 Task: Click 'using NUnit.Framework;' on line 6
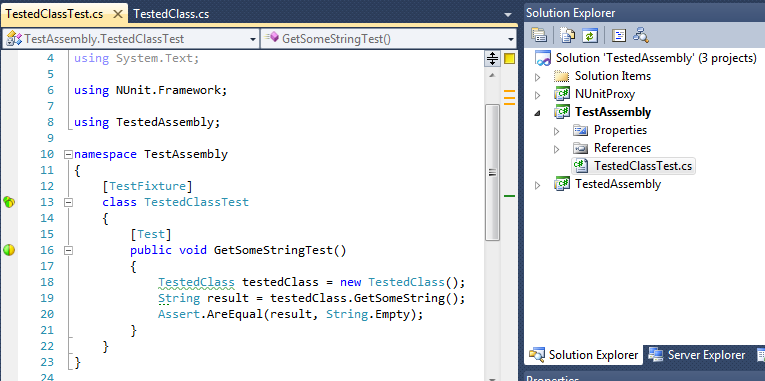click(x=151, y=90)
